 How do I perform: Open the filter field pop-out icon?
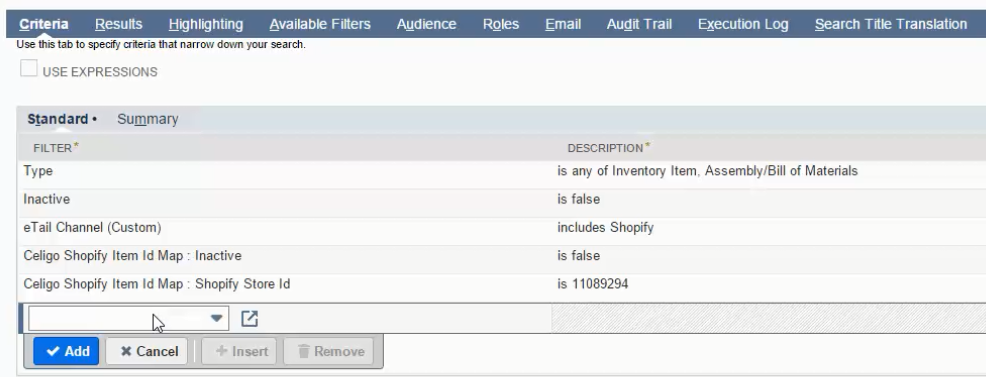[x=249, y=319]
